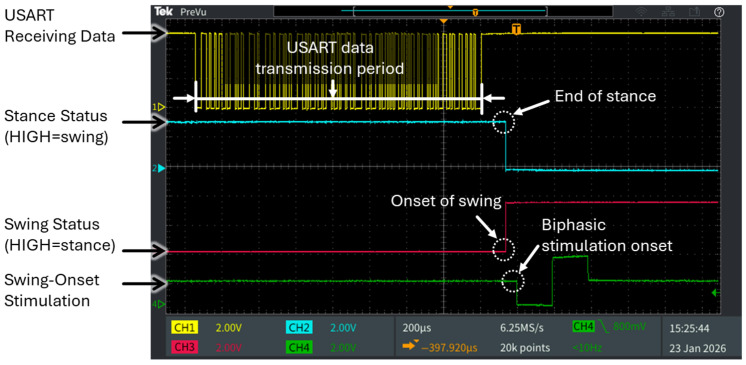
Task: Click the 6.25MS/s sample rate readout
Action: tap(522, 328)
